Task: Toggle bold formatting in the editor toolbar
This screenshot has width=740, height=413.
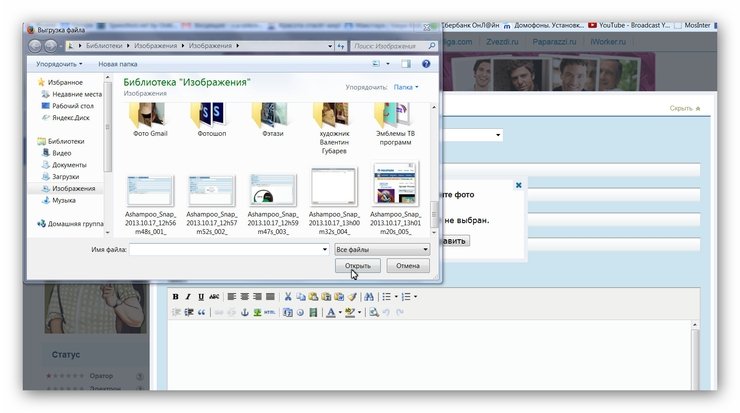Action: pyautogui.click(x=175, y=297)
